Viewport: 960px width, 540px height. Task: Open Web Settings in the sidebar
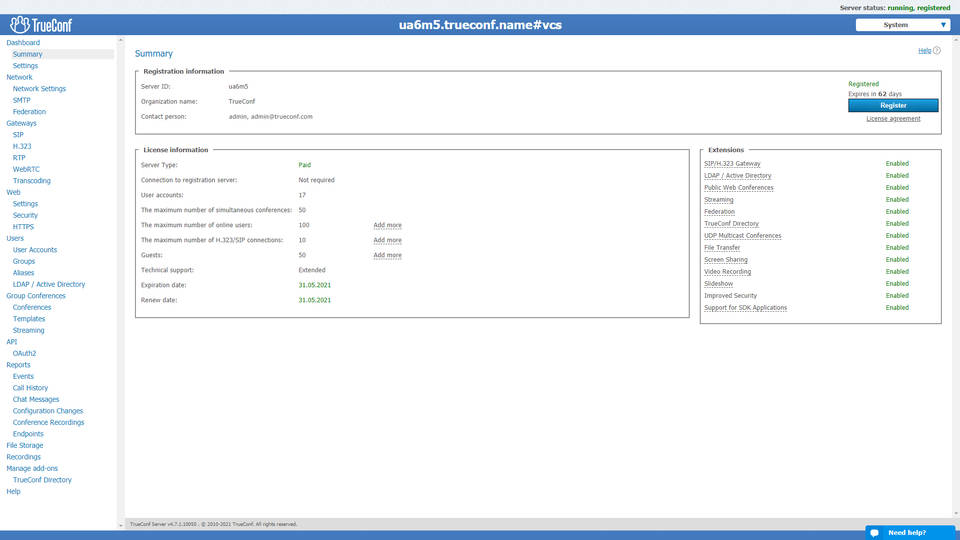pyautogui.click(x=25, y=204)
